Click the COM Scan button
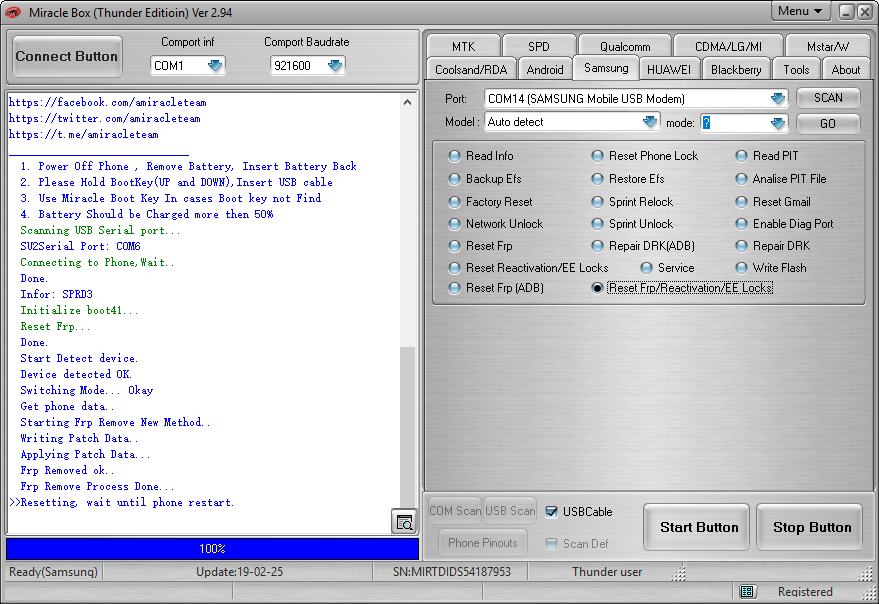Image resolution: width=879 pixels, height=604 pixels. (x=455, y=511)
